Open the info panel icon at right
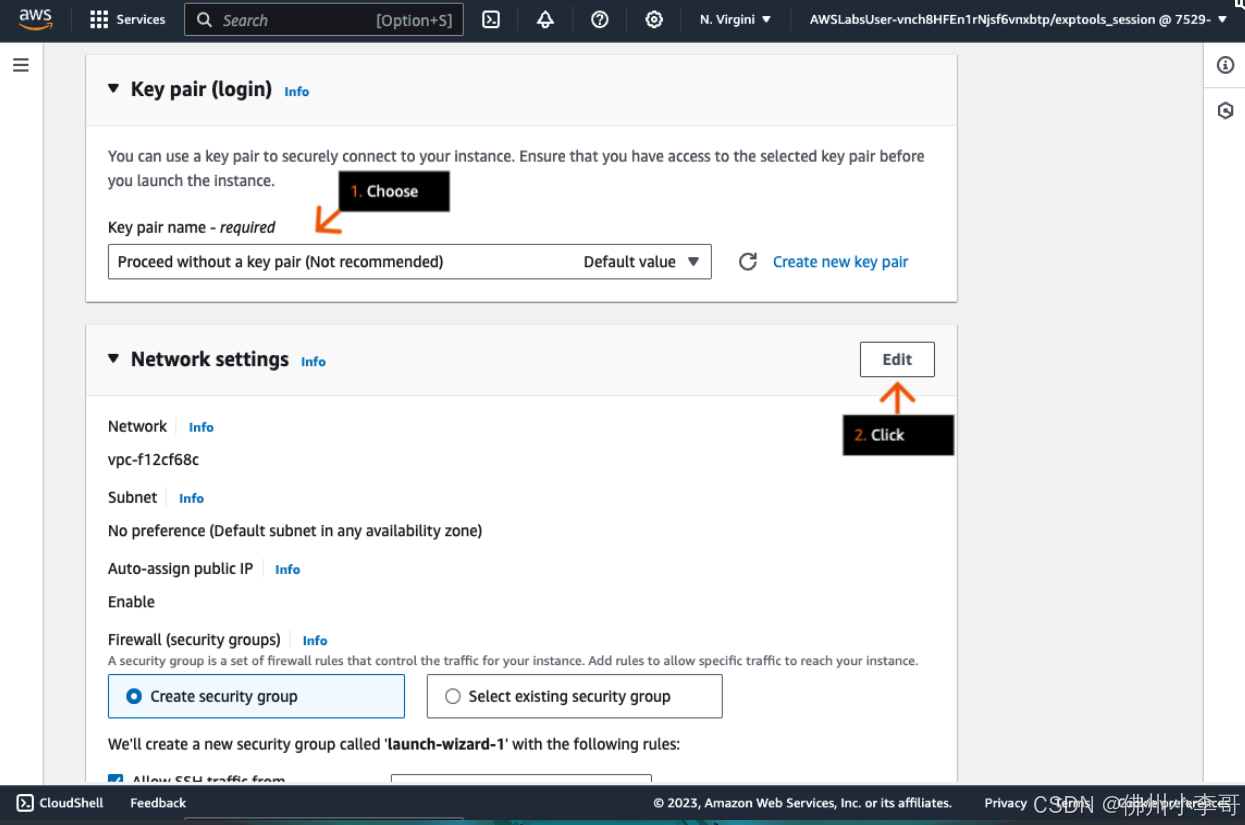1245x825 pixels. [x=1225, y=65]
